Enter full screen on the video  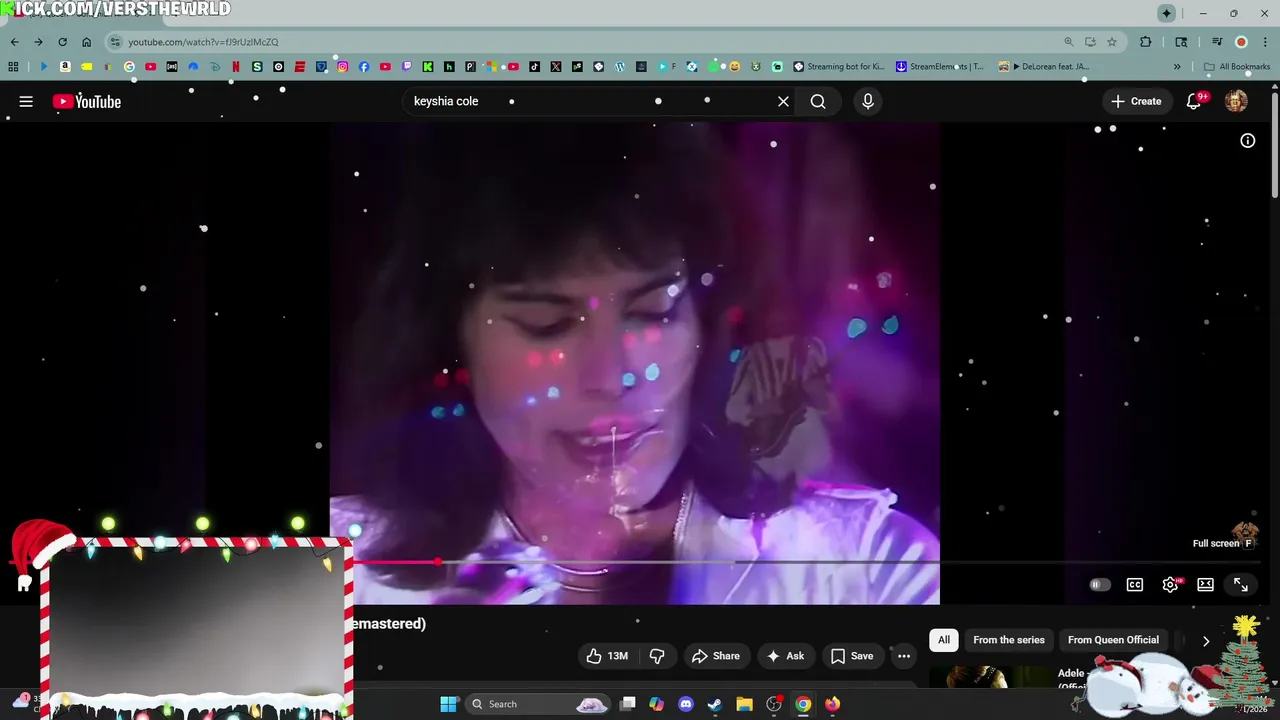coord(1241,585)
